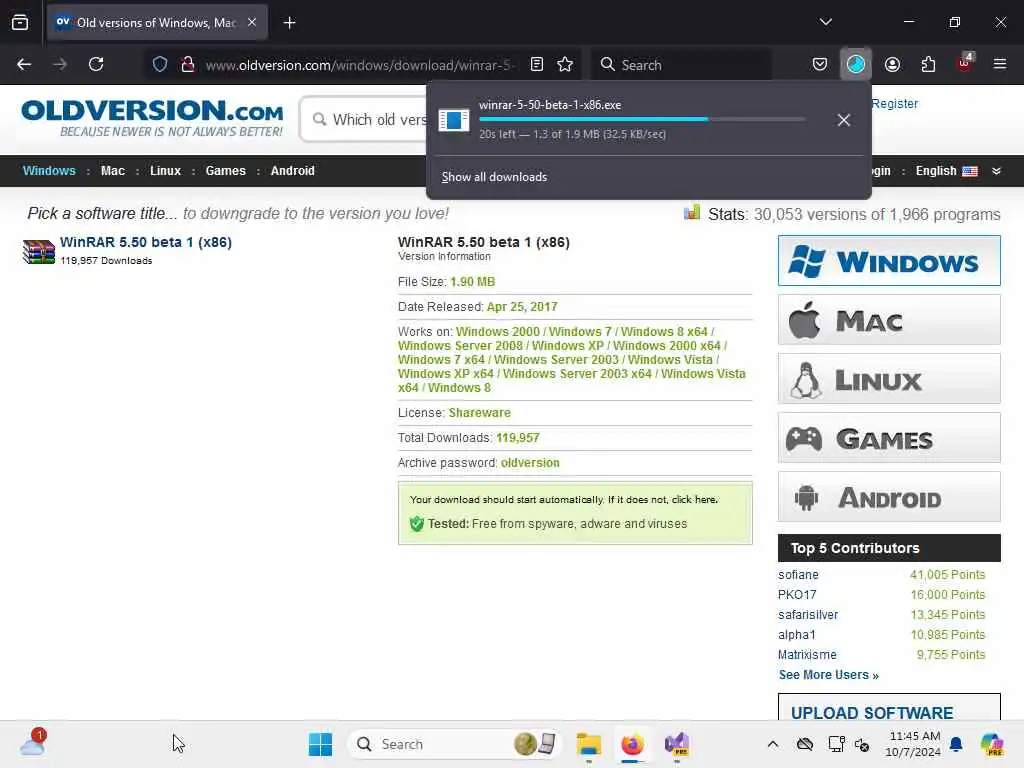The image size is (1024, 768).
Task: Reload the current page
Action: click(x=96, y=64)
